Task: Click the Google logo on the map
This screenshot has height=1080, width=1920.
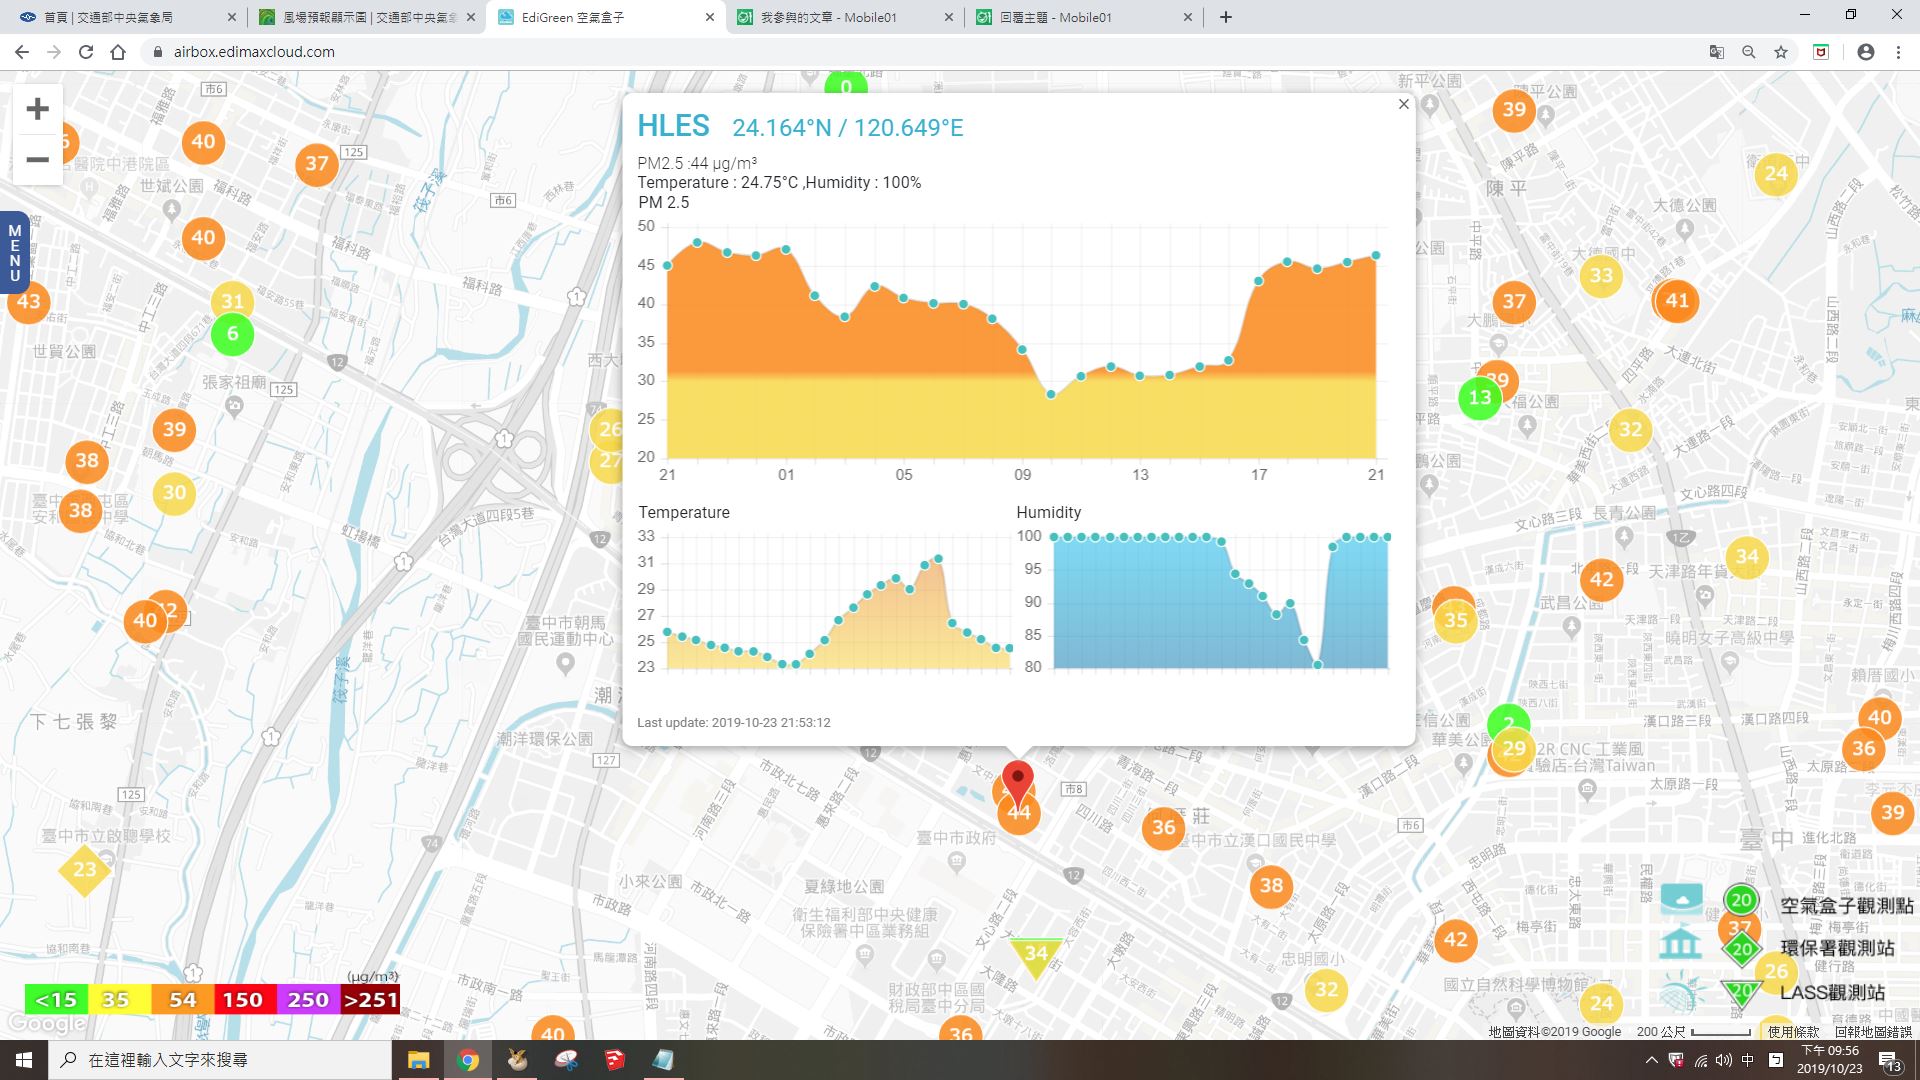Action: [x=46, y=1024]
